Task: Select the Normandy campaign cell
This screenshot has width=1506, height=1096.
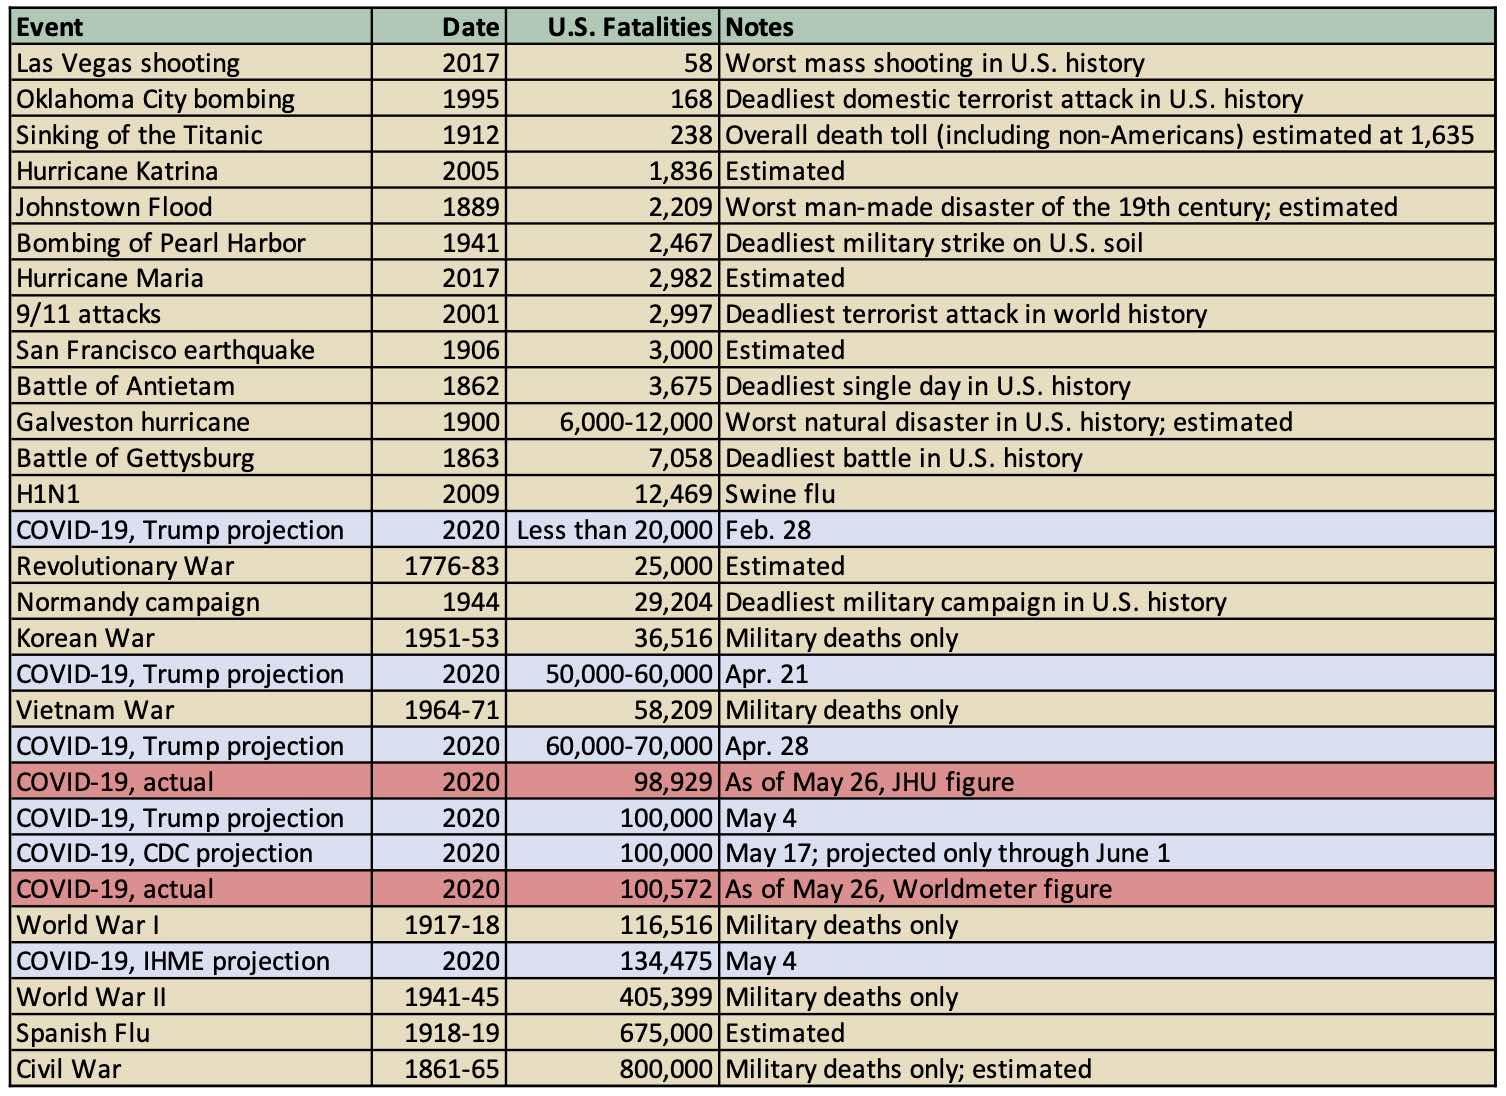Action: (x=191, y=602)
